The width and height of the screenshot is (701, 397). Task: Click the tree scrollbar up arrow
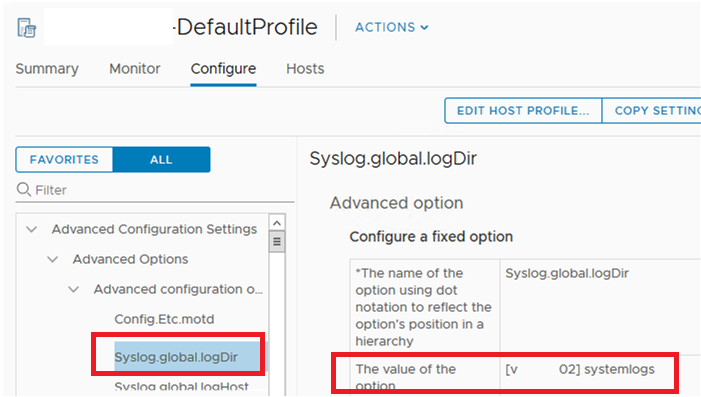click(x=277, y=223)
